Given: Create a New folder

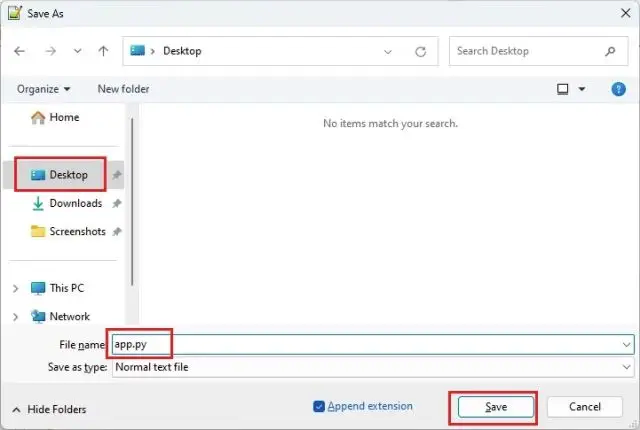Looking at the screenshot, I should (123, 89).
